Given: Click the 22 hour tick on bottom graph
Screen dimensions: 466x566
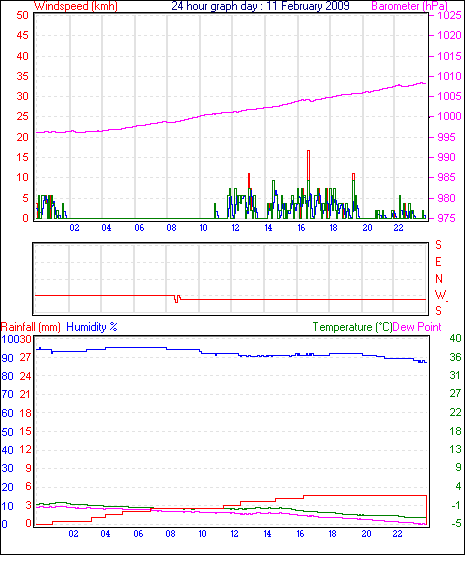Looking at the screenshot, I should [x=397, y=534].
